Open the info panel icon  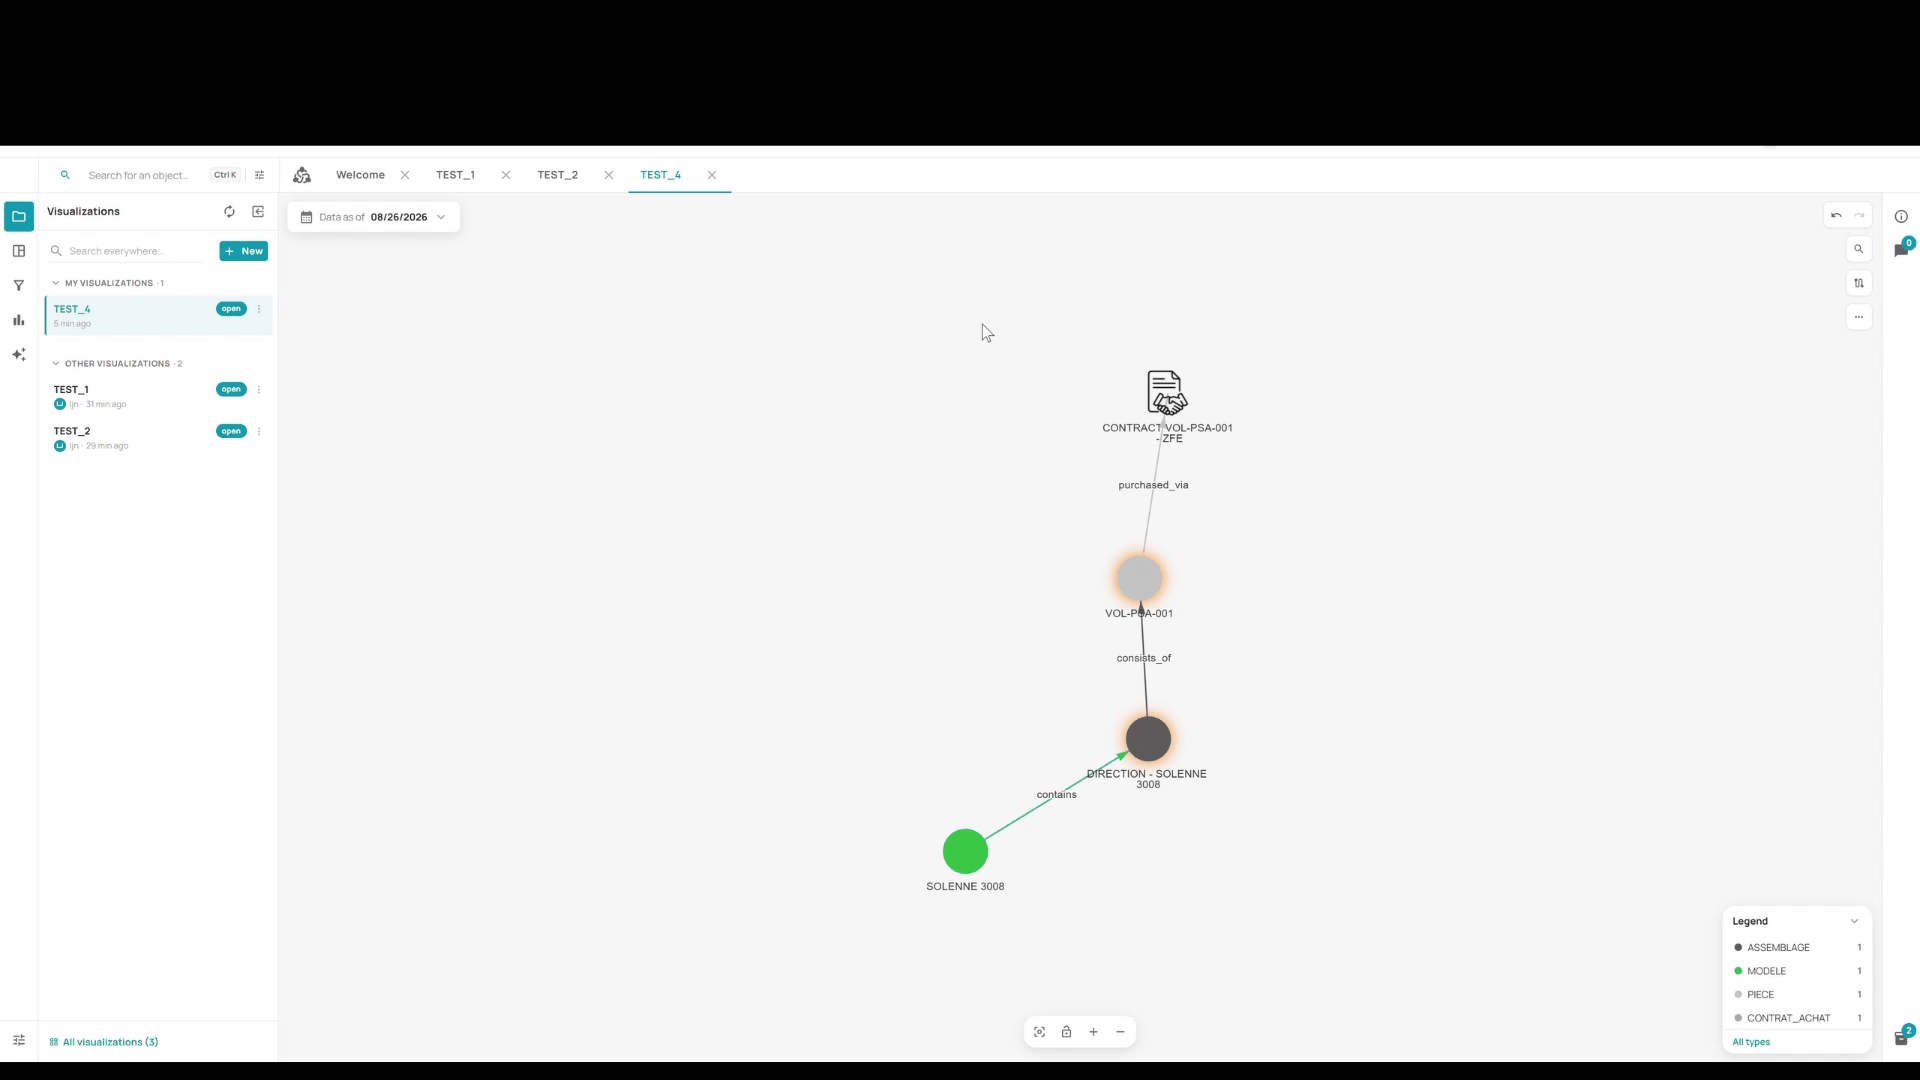pos(1901,217)
